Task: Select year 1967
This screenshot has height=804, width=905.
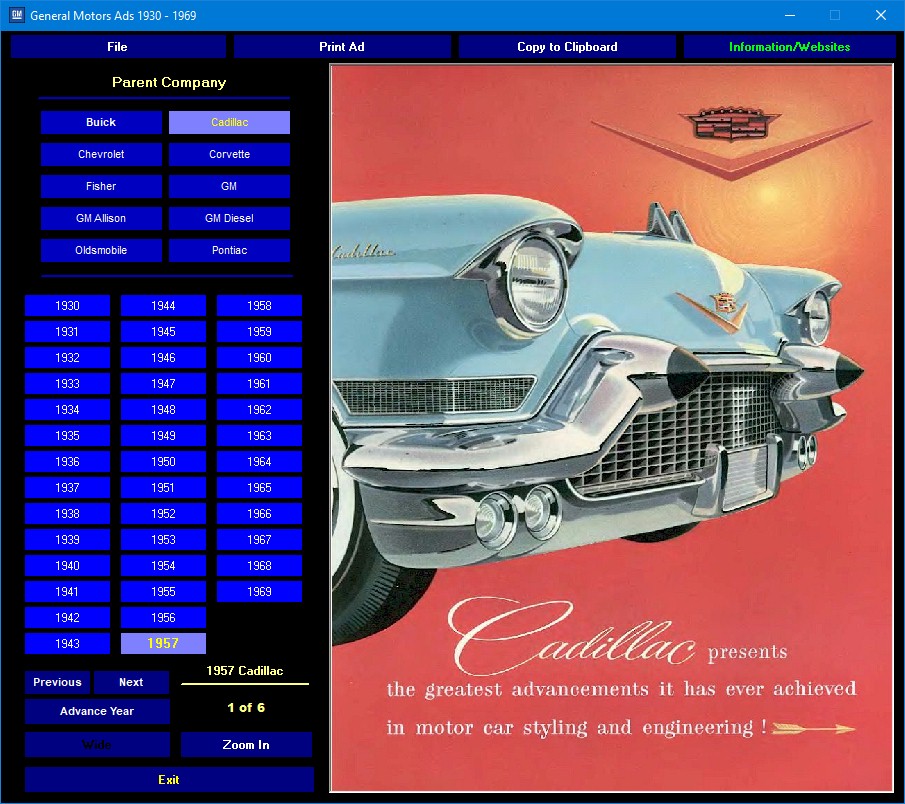Action: click(259, 540)
